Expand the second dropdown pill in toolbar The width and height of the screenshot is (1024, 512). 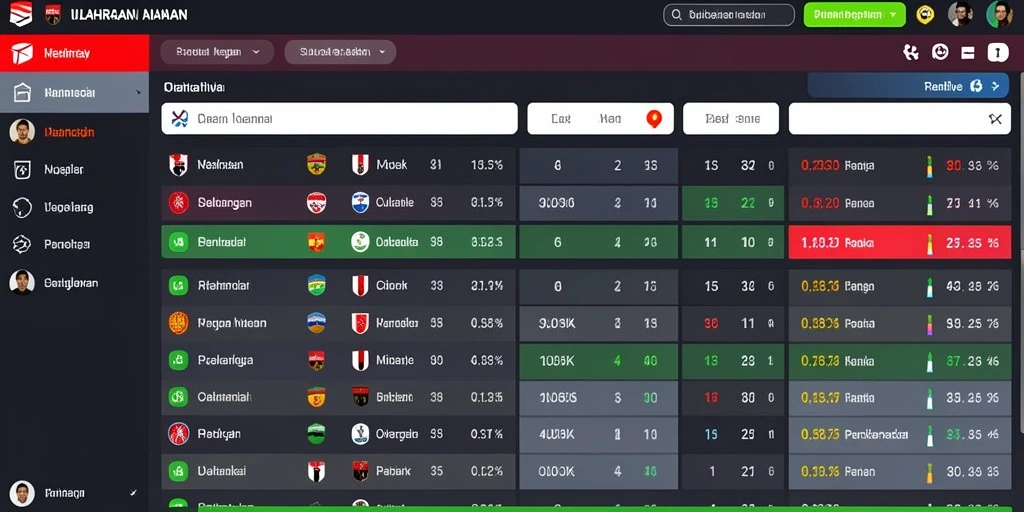(x=340, y=52)
